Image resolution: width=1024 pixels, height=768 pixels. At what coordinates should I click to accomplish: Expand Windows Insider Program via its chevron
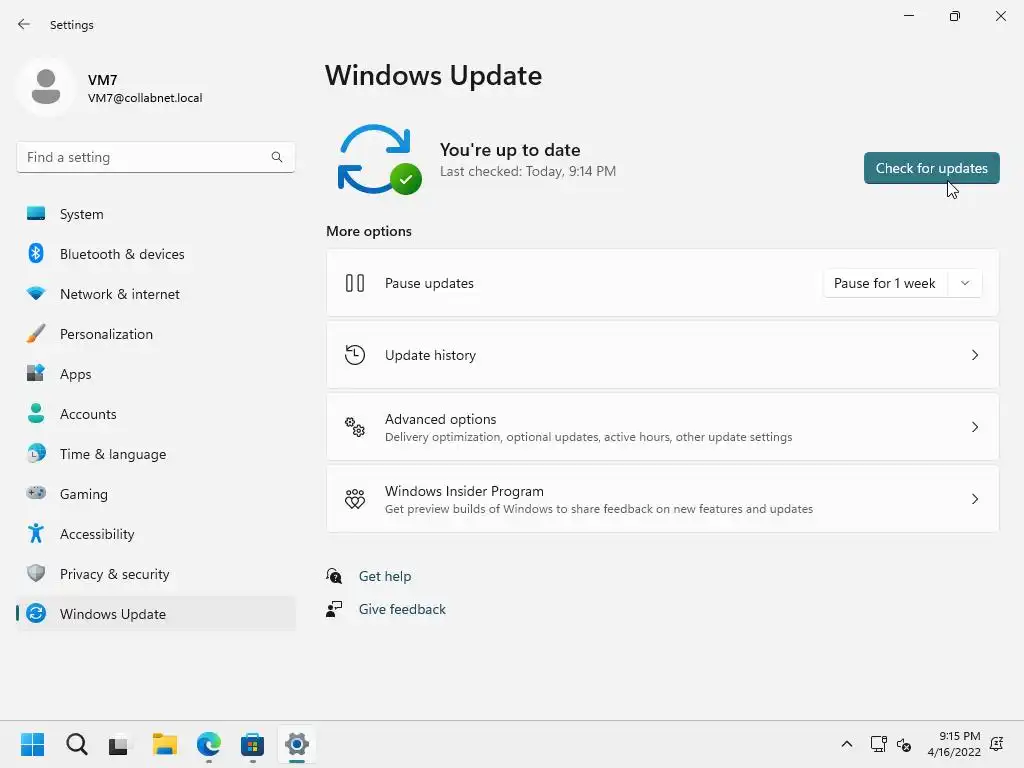pyautogui.click(x=974, y=499)
